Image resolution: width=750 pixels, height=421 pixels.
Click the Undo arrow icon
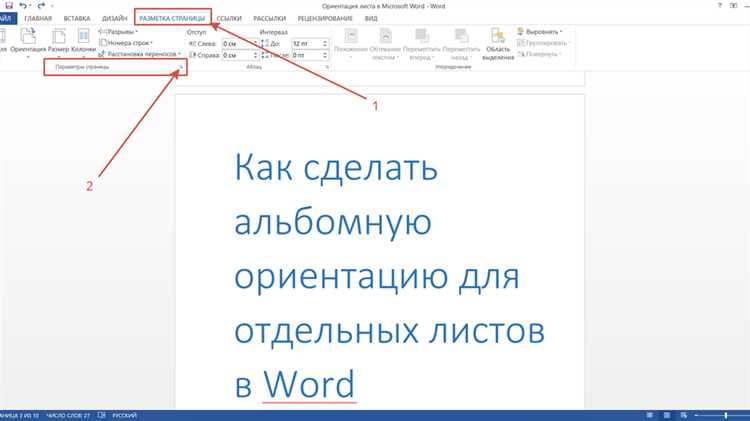click(22, 6)
